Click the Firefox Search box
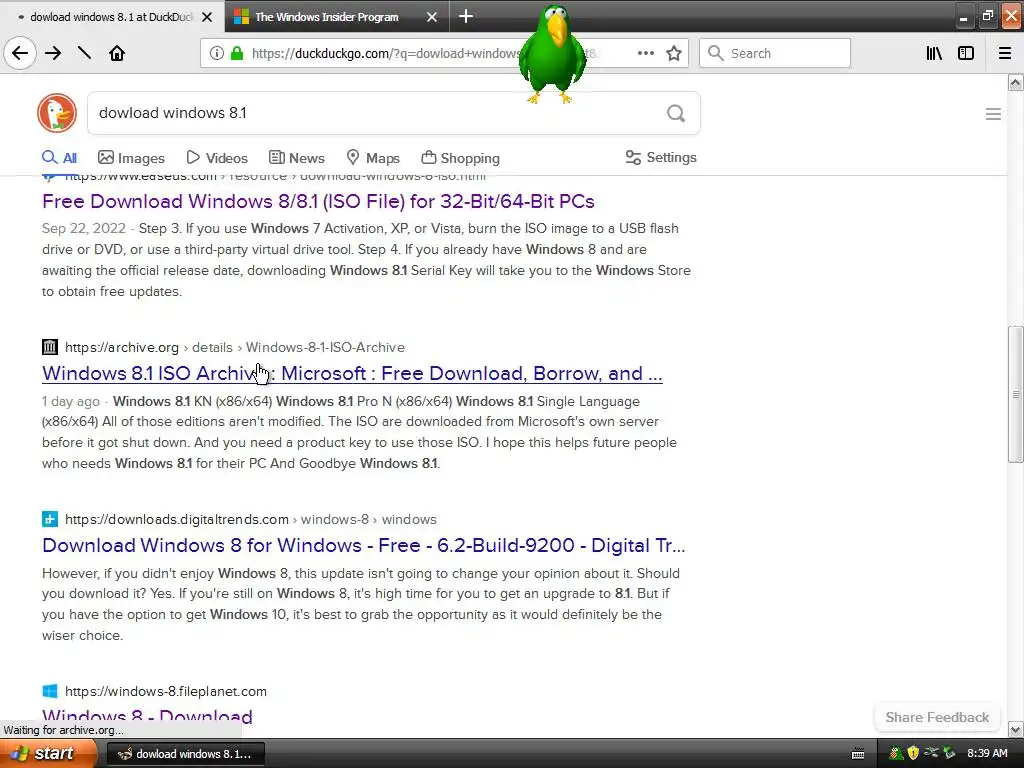The width and height of the screenshot is (1024, 768). pos(775,53)
